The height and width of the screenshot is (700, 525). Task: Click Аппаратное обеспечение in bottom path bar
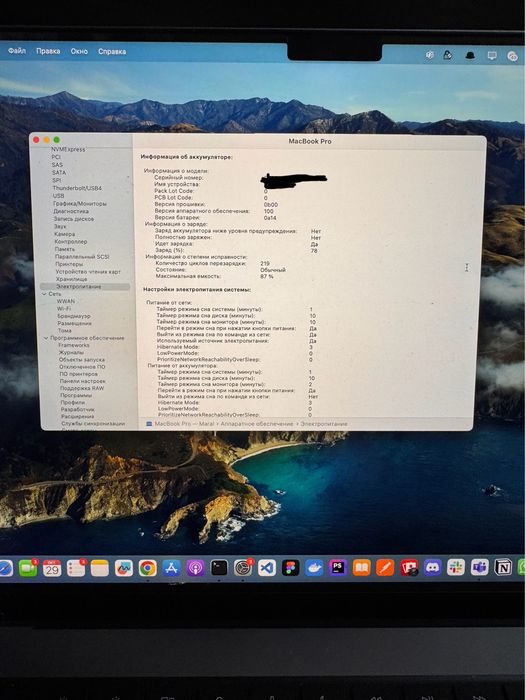257,424
